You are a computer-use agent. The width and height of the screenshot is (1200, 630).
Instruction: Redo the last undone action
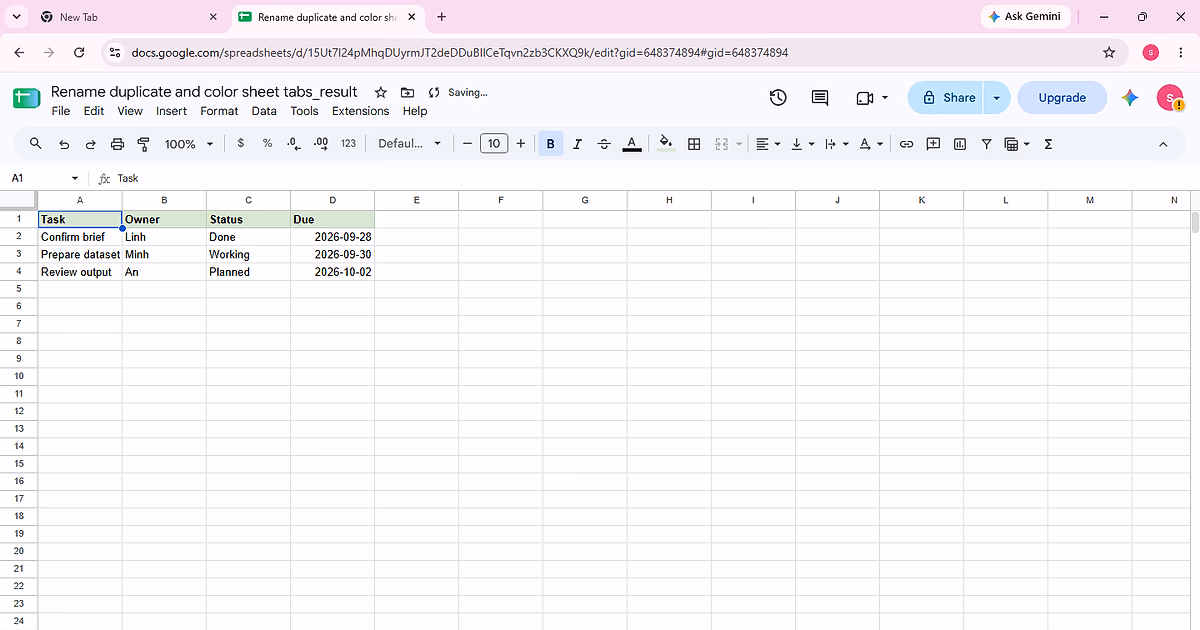click(90, 144)
